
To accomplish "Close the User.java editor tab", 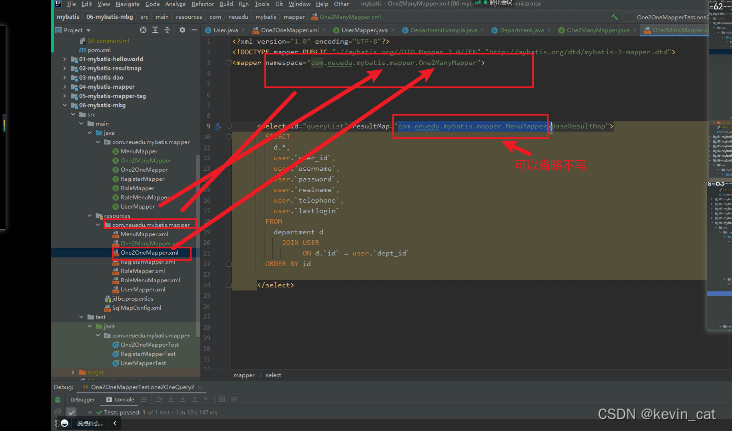I will pos(243,30).
